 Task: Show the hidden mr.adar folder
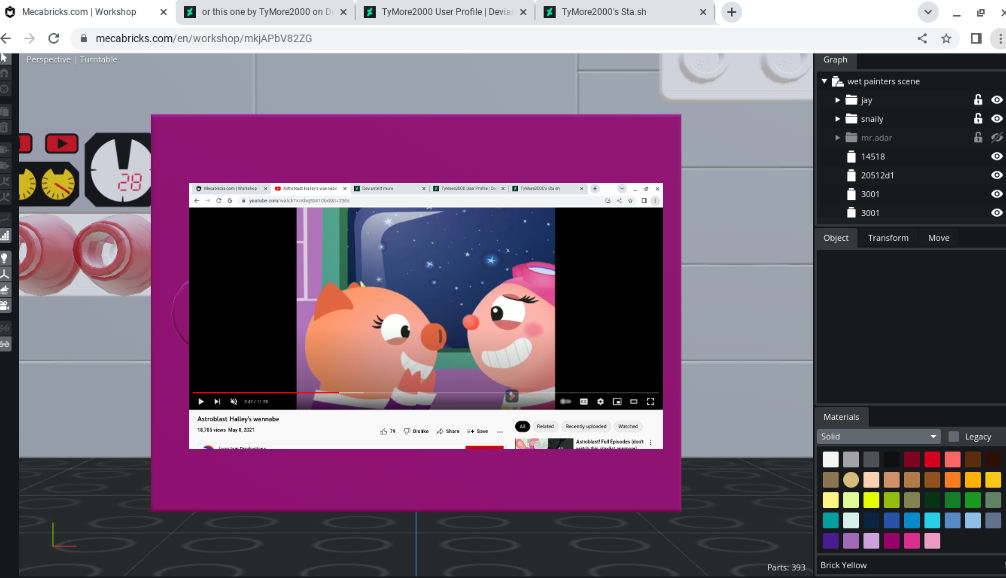coord(996,137)
